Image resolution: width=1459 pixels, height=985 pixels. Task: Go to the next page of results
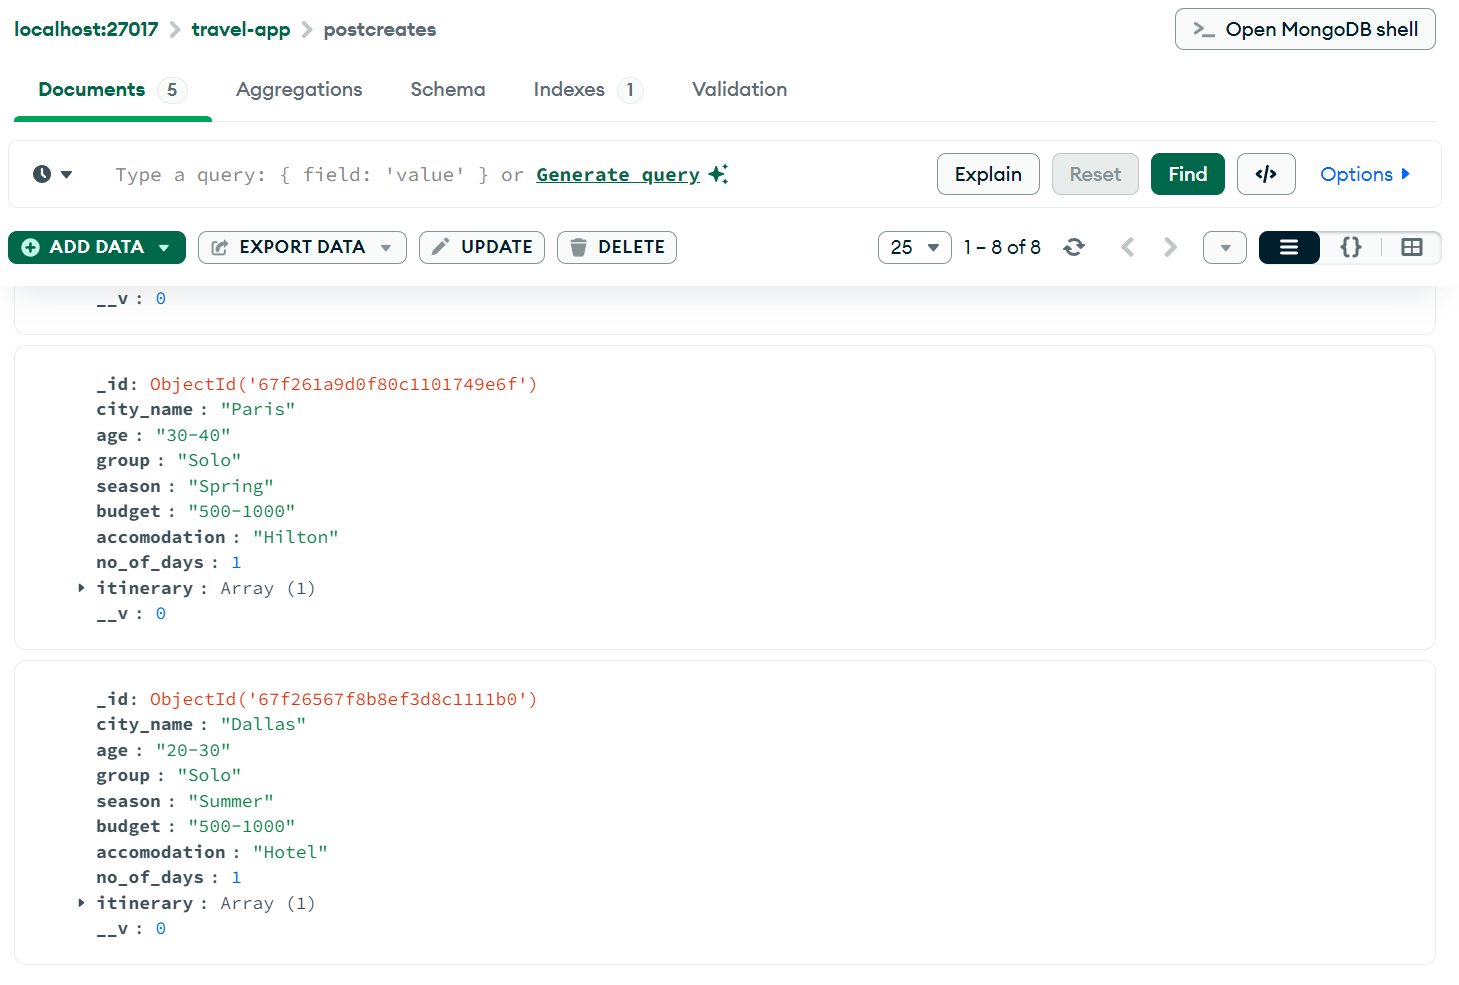point(1170,247)
